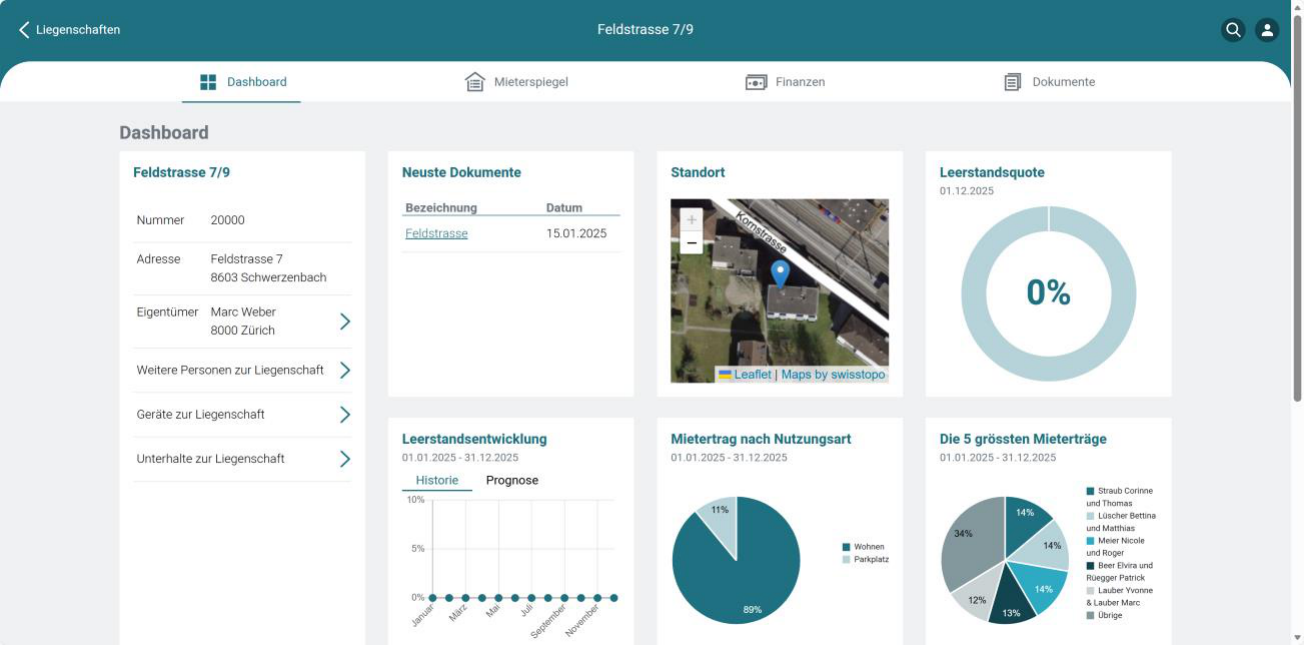Click the Neuste Dokumente heading
The image size is (1304, 645).
[461, 172]
